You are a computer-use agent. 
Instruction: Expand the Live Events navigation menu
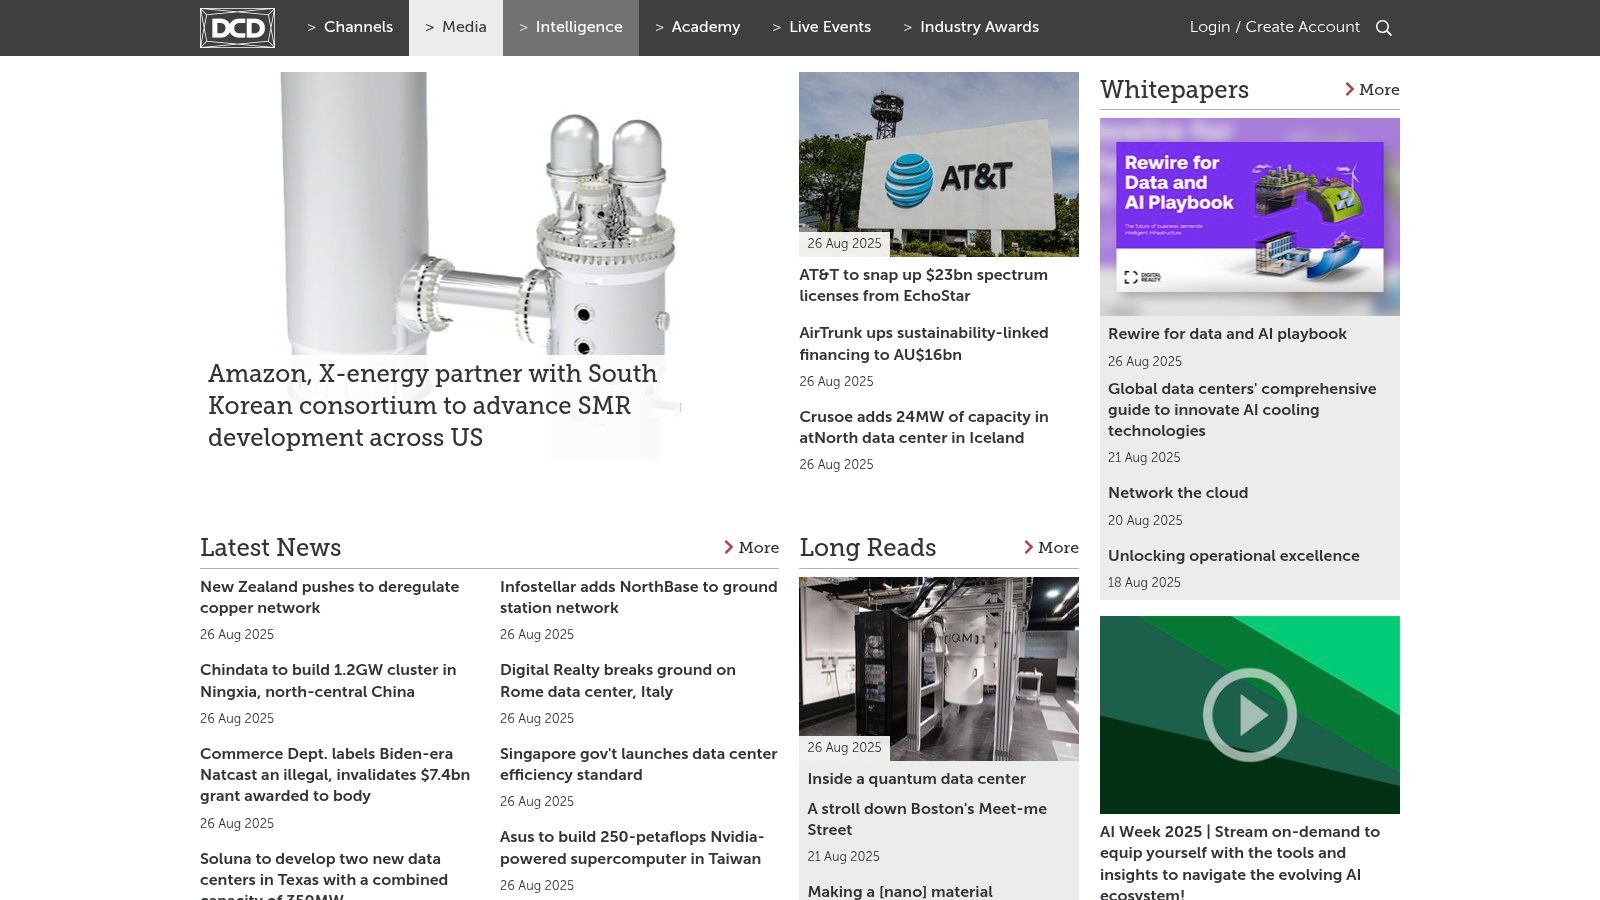coord(821,28)
